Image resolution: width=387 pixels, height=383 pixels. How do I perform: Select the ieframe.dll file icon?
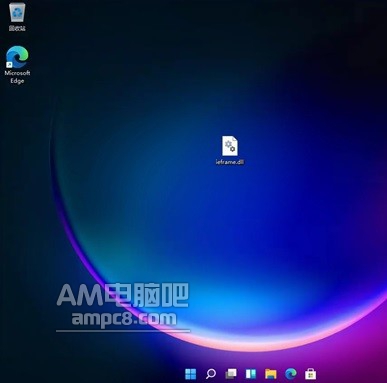pos(230,145)
